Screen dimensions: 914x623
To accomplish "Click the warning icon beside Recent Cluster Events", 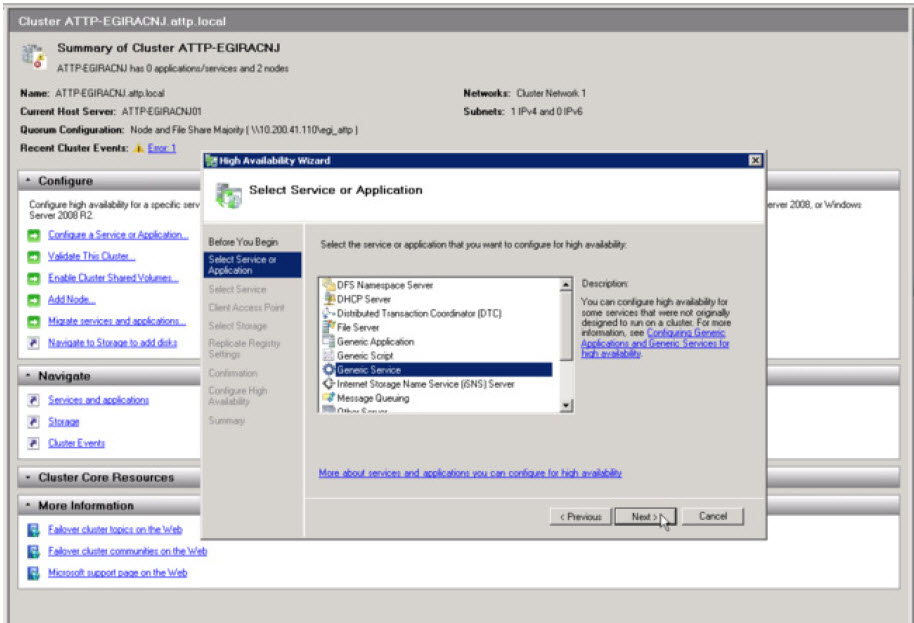I will click(139, 149).
